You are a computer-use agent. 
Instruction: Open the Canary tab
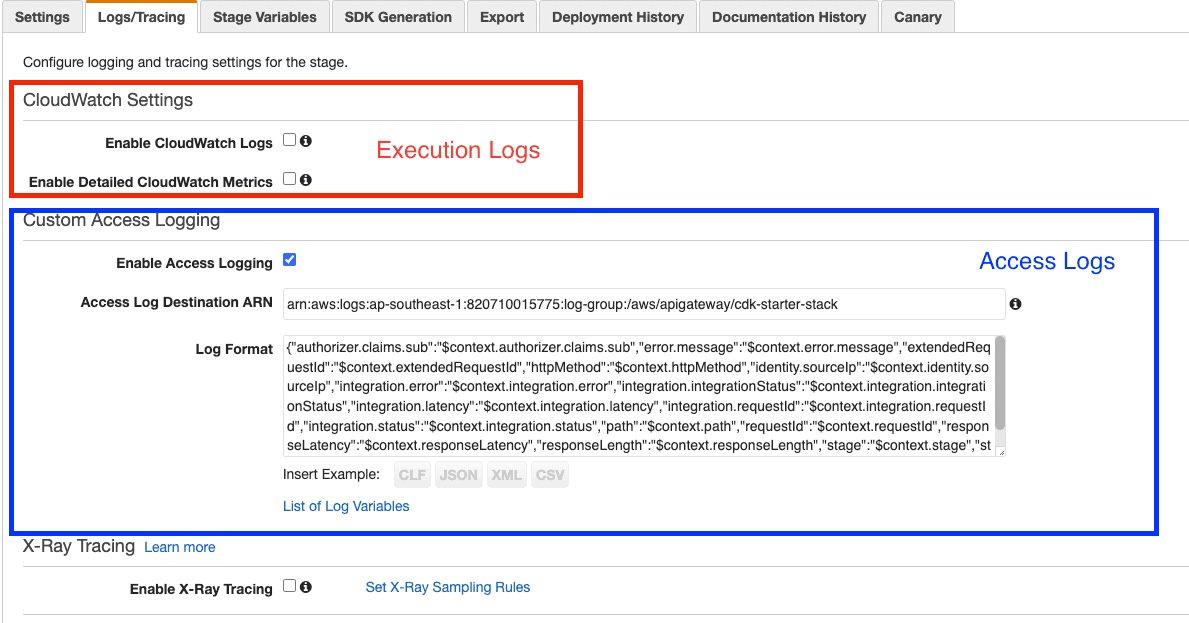point(917,16)
